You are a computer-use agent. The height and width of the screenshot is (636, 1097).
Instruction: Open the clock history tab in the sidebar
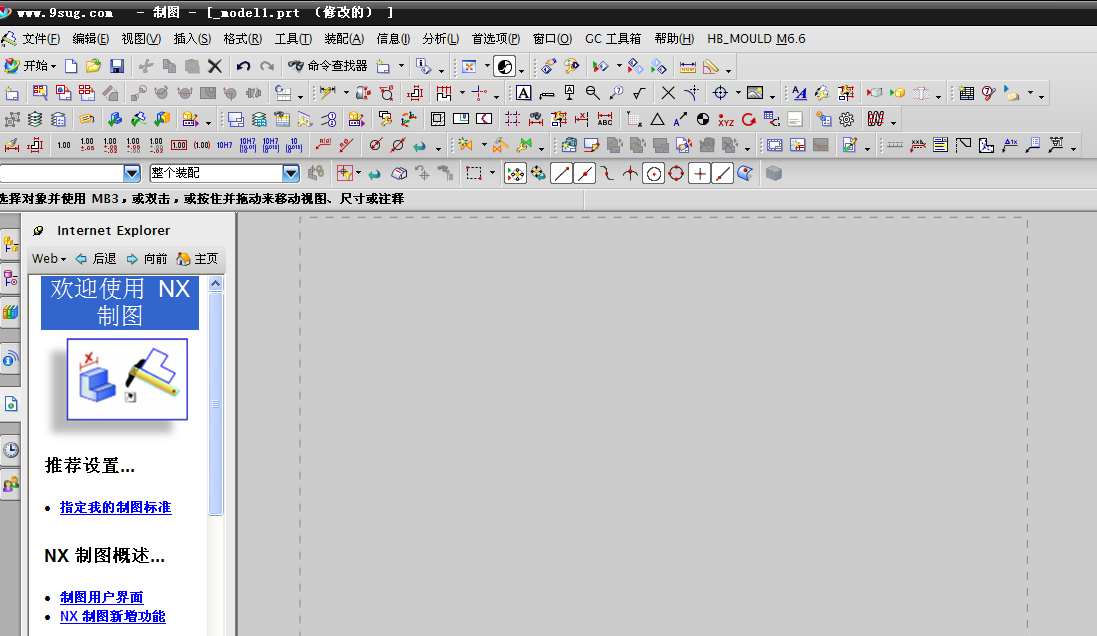point(10,449)
